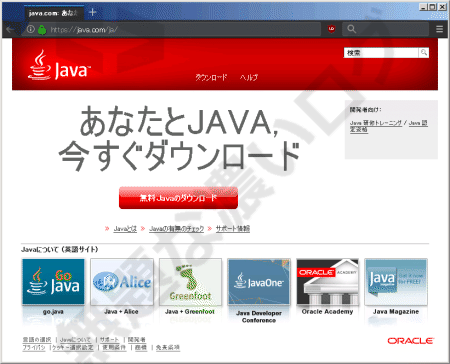Open the サポート footer link

click(x=109, y=340)
